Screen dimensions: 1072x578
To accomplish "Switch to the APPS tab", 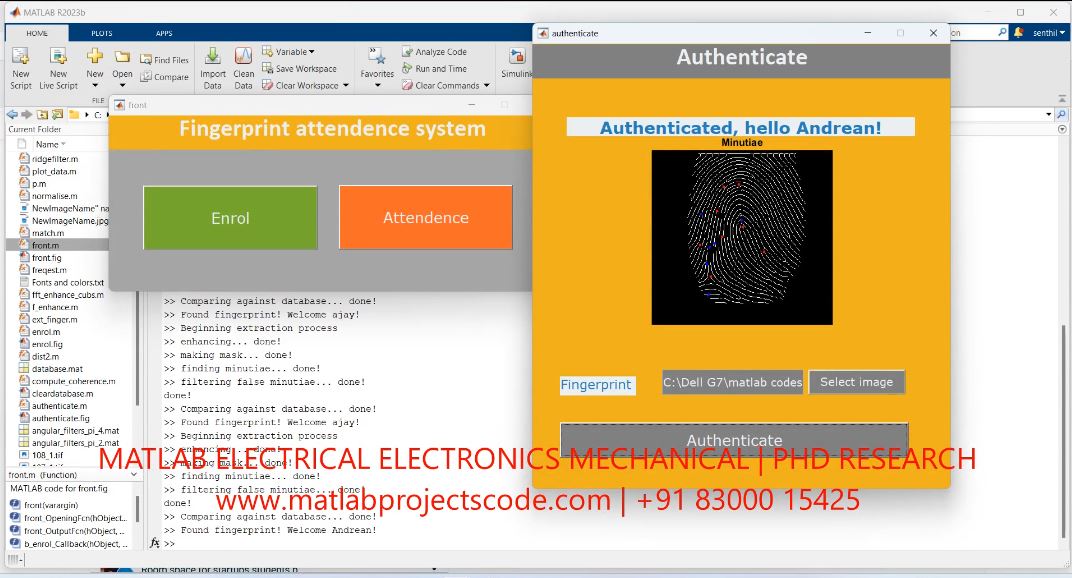I will pyautogui.click(x=164, y=33).
